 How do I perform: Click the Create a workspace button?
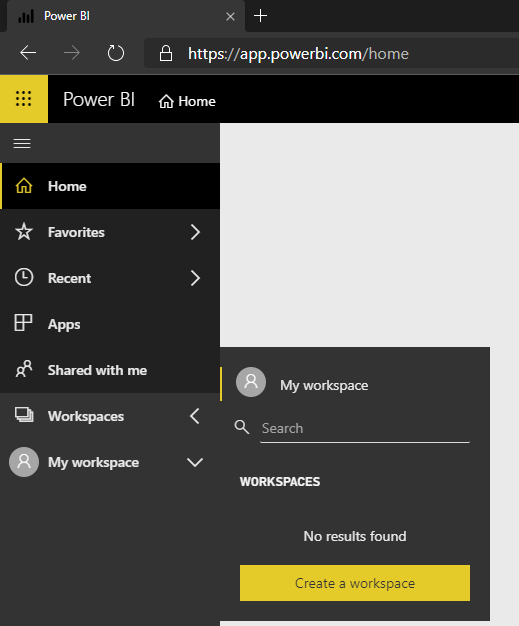click(355, 583)
